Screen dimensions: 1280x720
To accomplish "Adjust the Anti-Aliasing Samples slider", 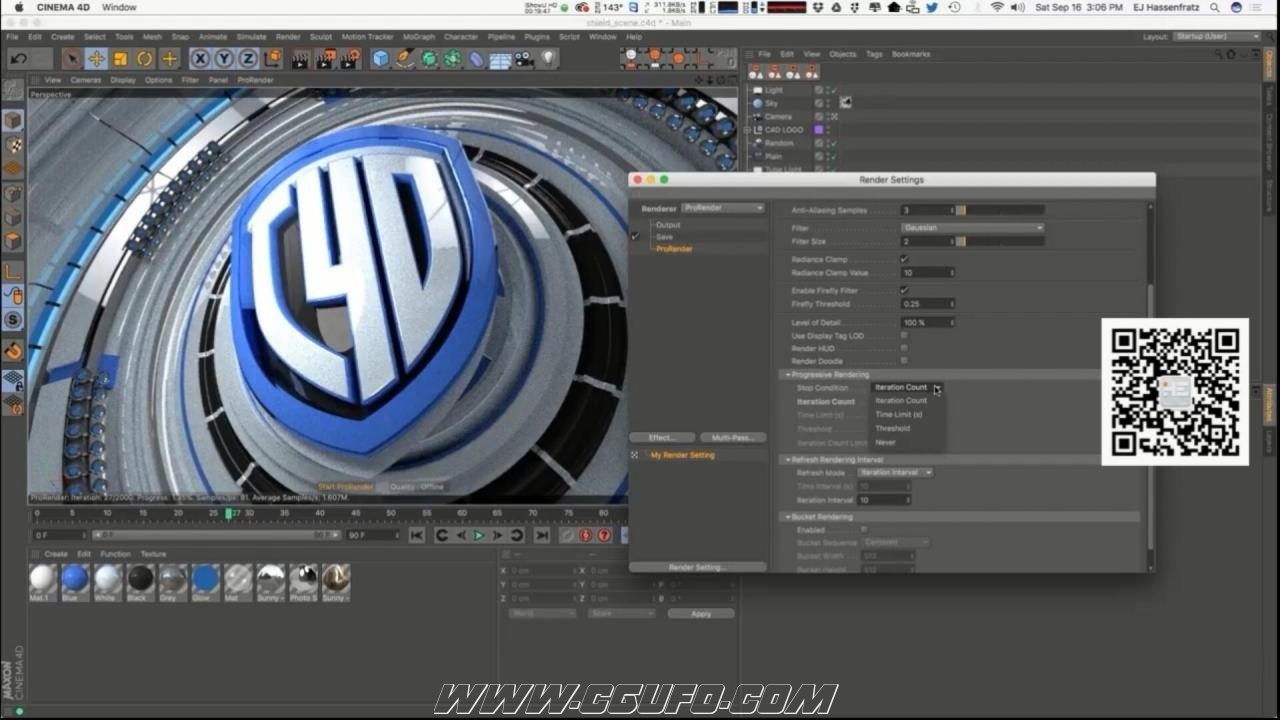I will 1001,210.
